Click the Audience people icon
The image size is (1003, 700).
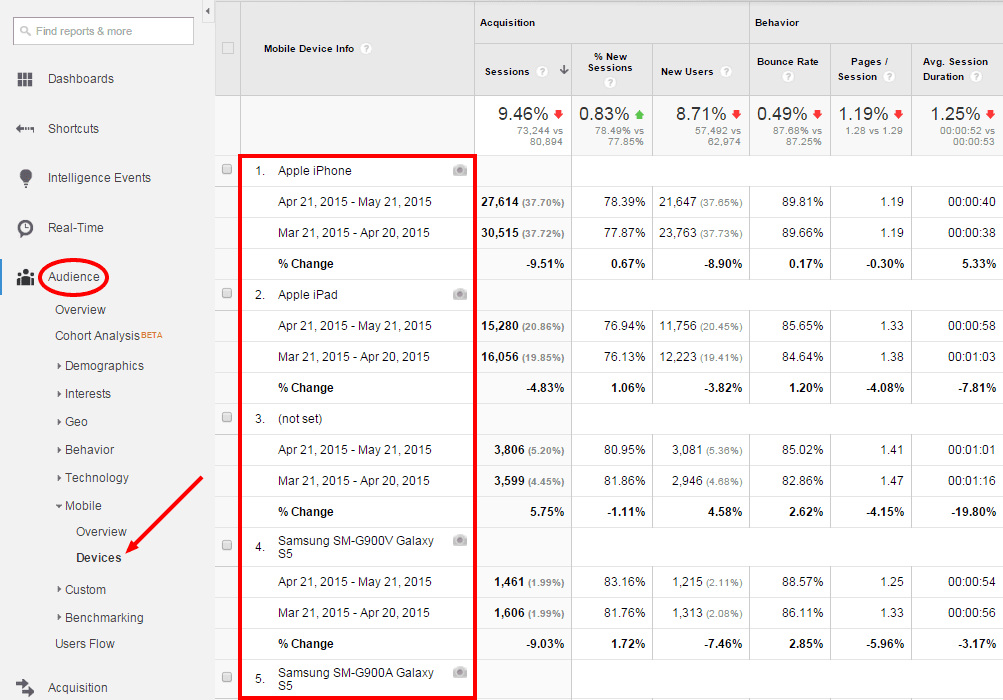click(x=25, y=277)
